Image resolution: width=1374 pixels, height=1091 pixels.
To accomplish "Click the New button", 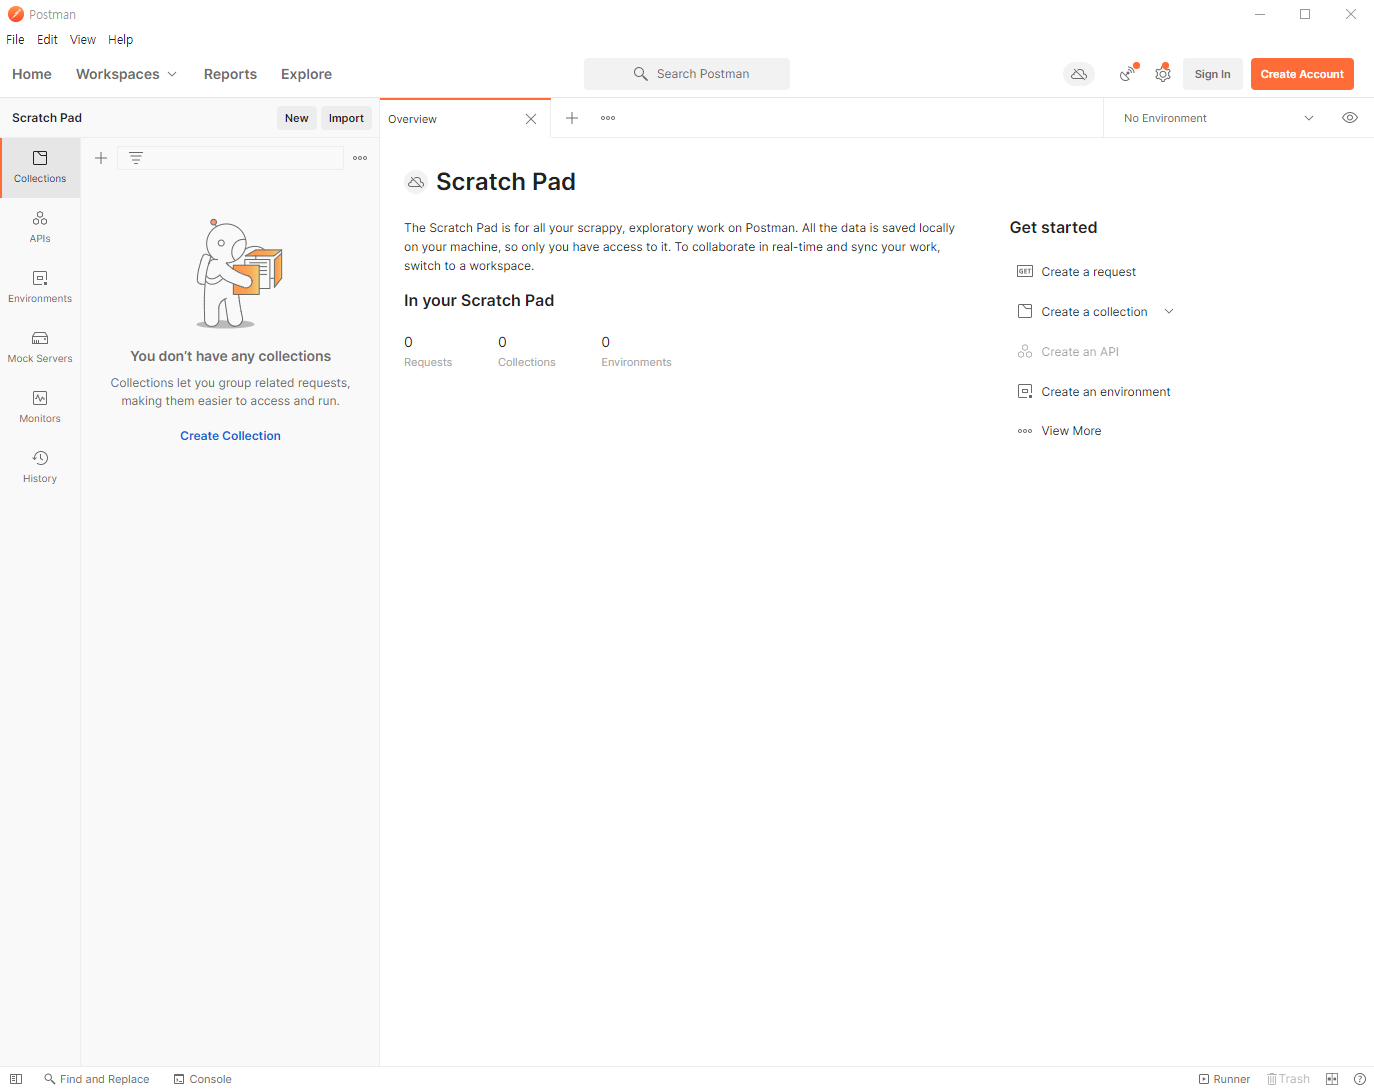I will [297, 118].
